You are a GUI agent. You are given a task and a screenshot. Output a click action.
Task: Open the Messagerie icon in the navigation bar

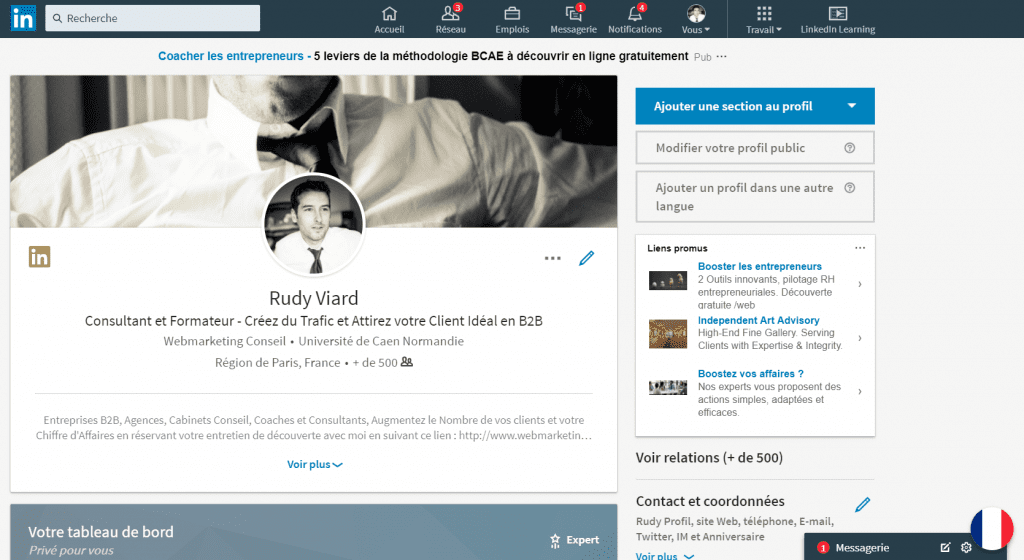click(573, 20)
